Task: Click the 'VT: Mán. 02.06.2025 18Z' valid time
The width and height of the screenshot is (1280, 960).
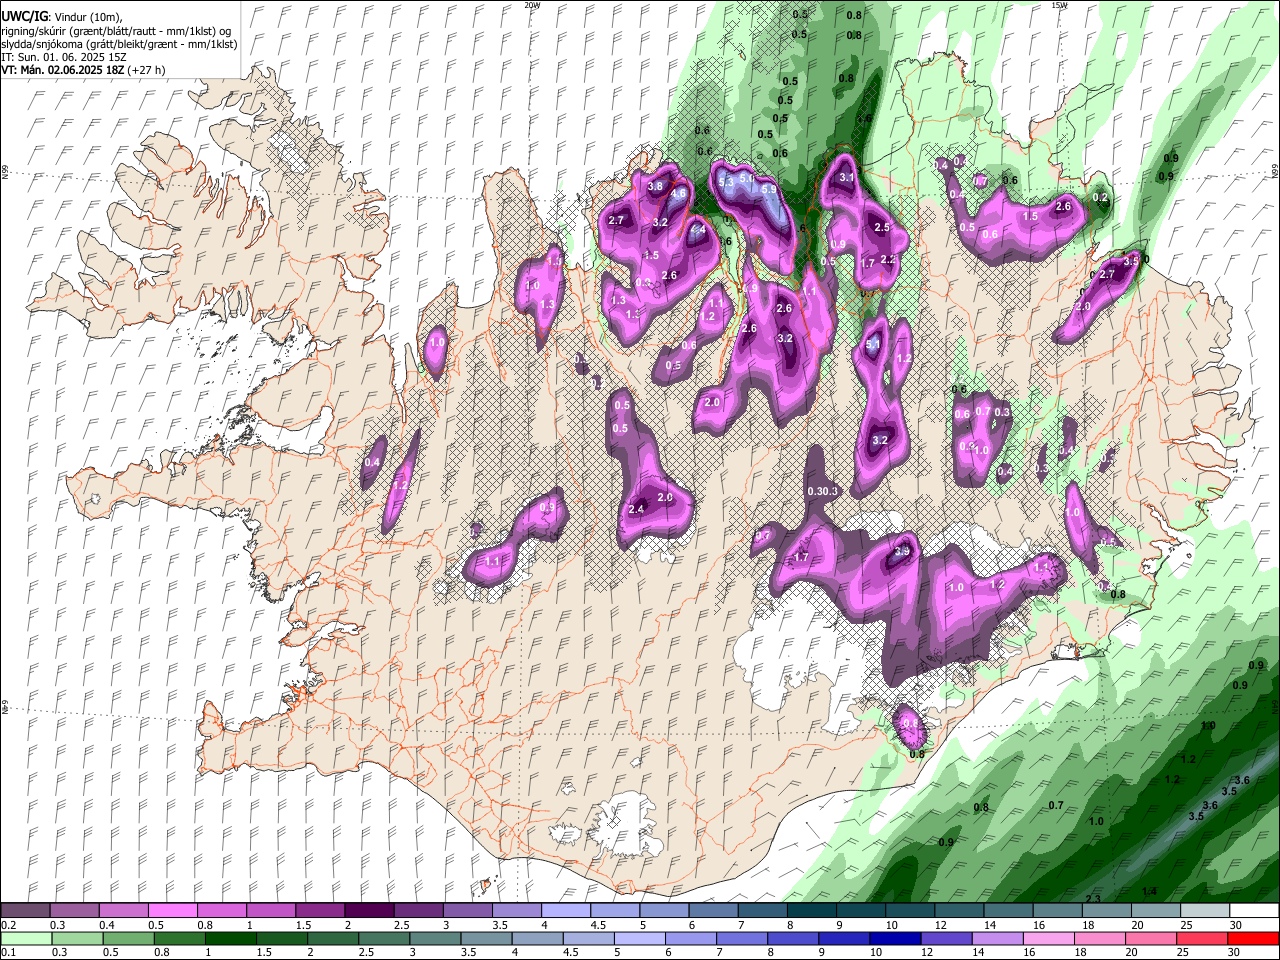Action: (x=62, y=70)
